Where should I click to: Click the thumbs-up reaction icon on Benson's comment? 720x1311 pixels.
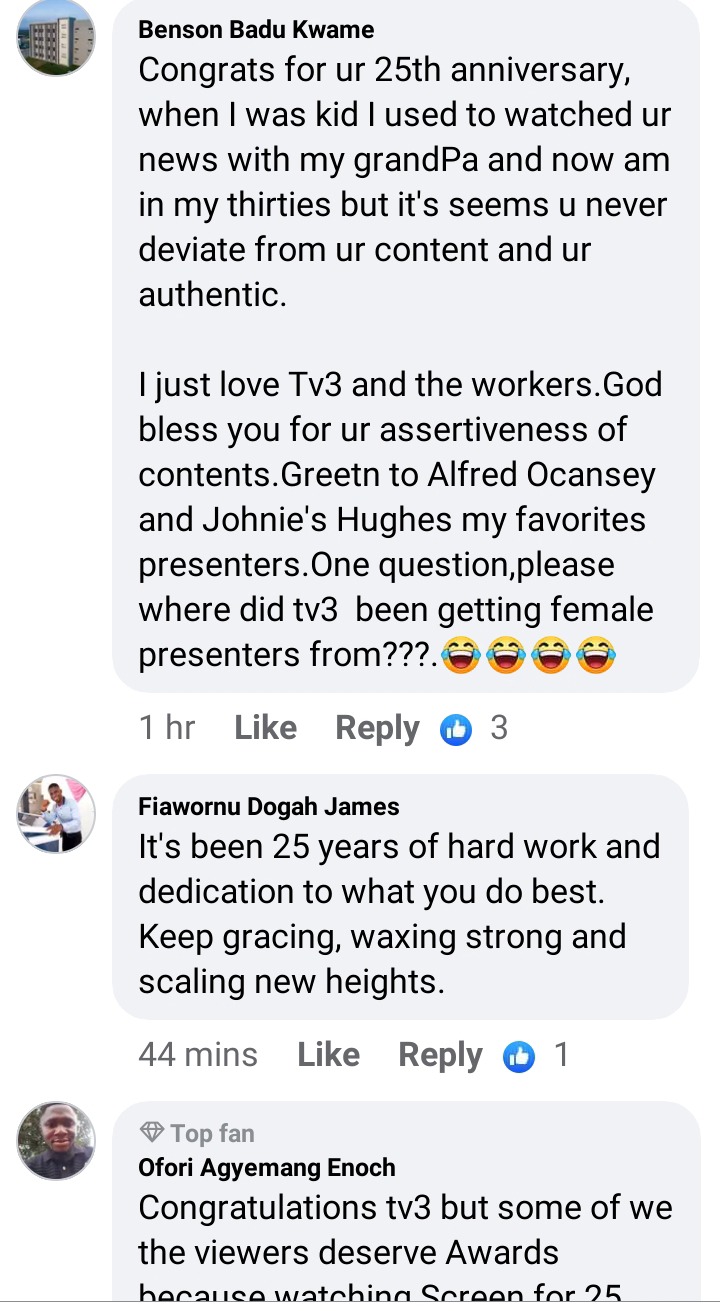pyautogui.click(x=456, y=730)
